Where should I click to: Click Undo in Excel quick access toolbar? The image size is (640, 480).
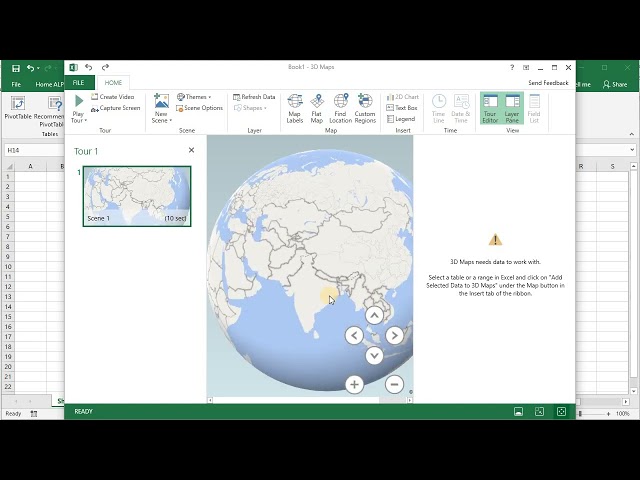31,68
